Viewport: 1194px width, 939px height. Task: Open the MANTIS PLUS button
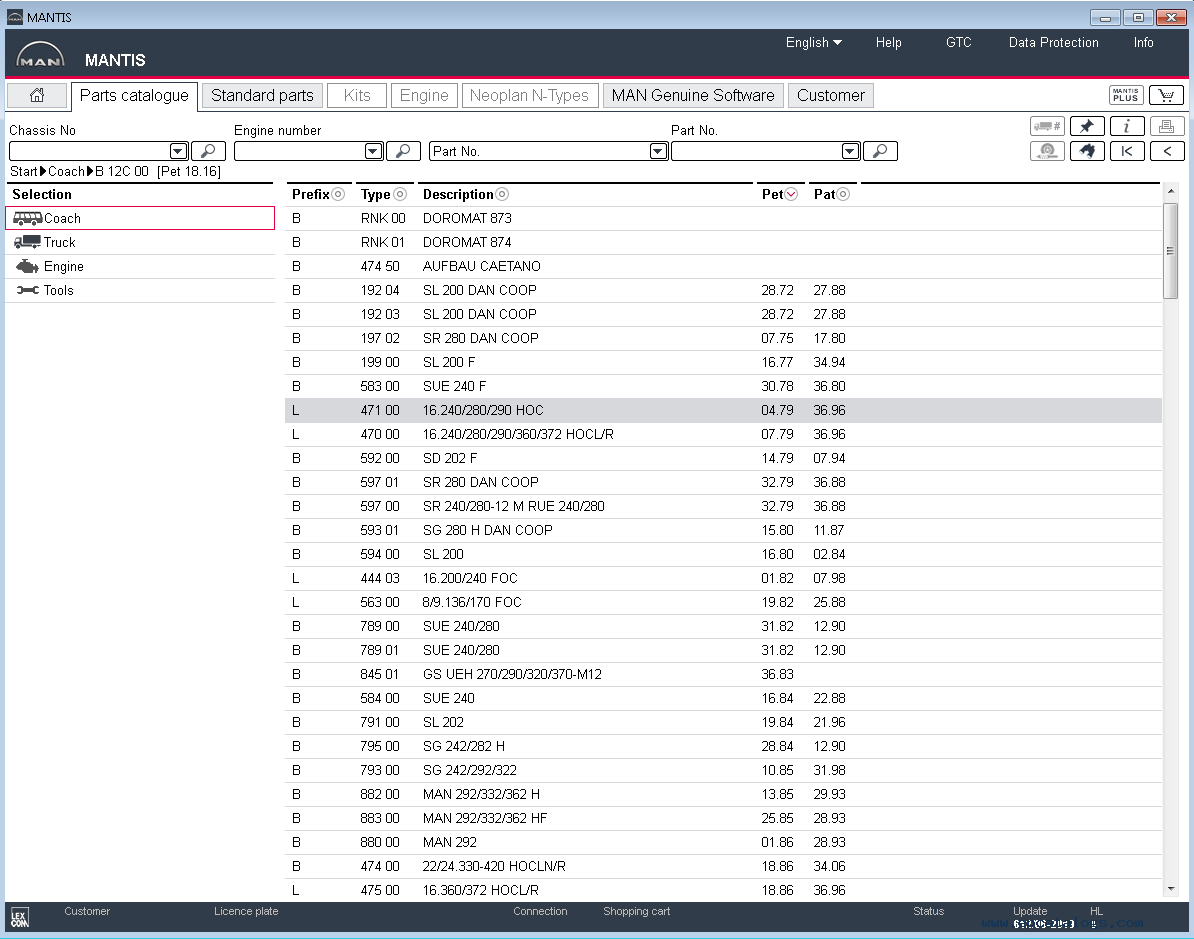[x=1125, y=95]
